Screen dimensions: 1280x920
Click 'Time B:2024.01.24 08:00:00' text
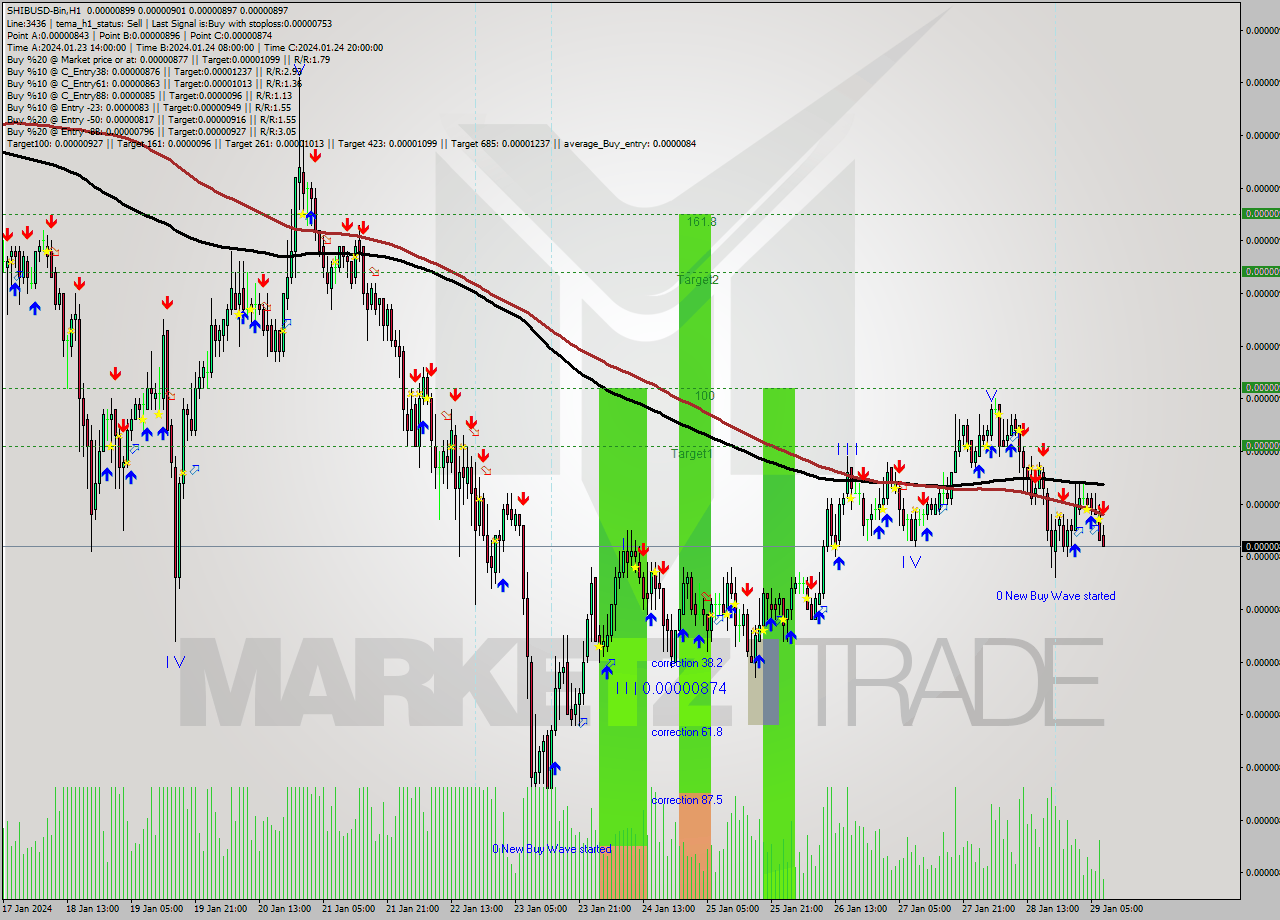pyautogui.click(x=195, y=47)
